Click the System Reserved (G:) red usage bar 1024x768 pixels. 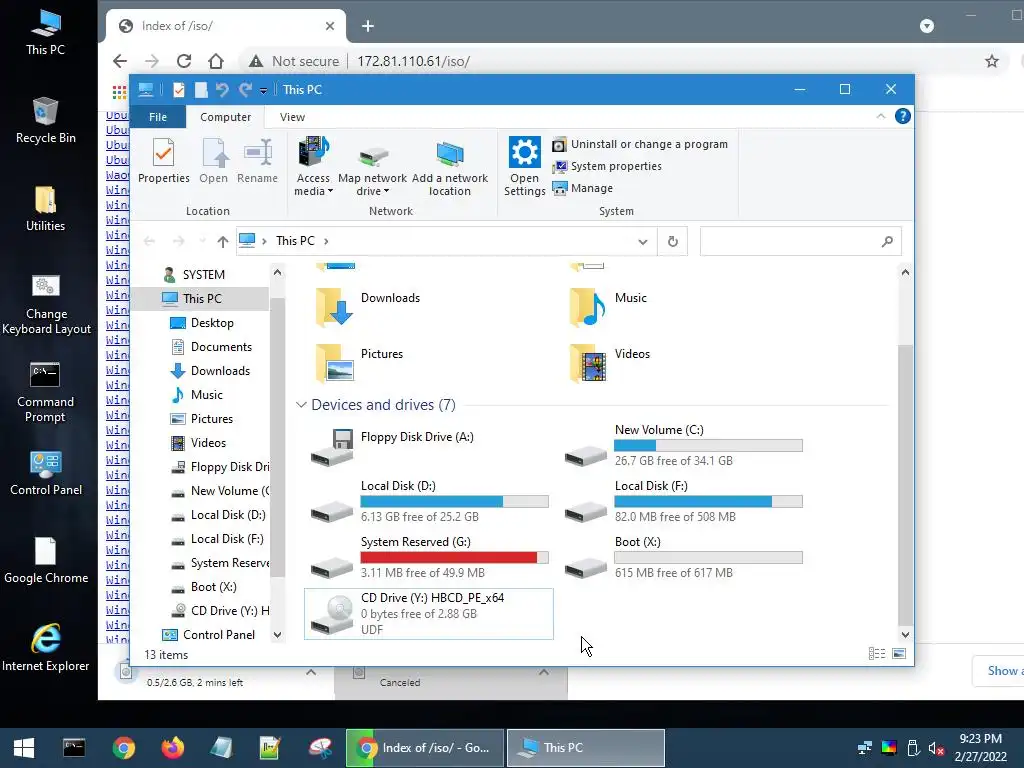455,558
